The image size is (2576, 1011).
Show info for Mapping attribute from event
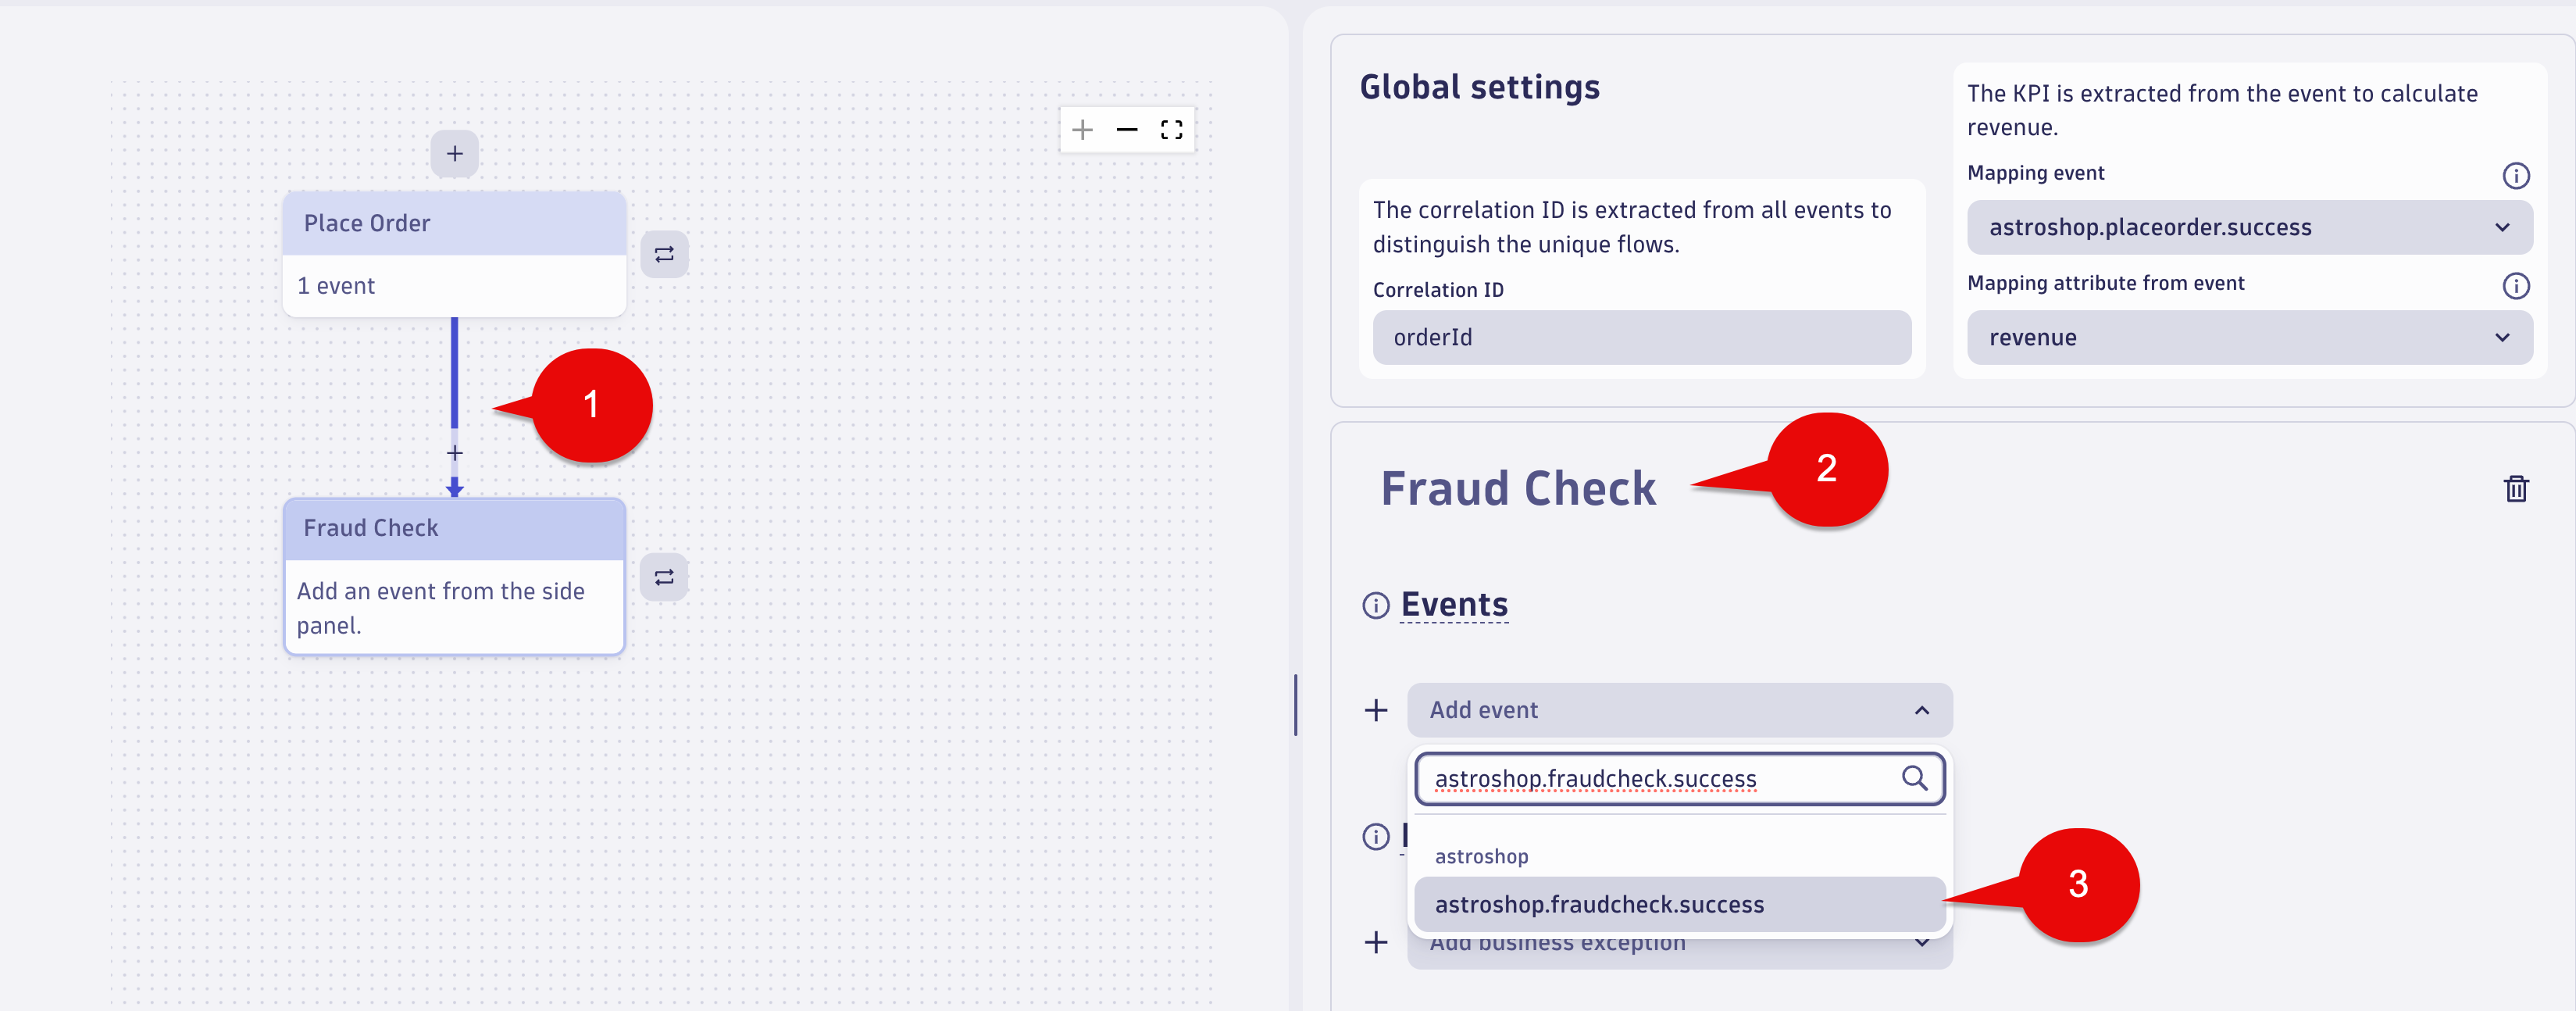2516,286
